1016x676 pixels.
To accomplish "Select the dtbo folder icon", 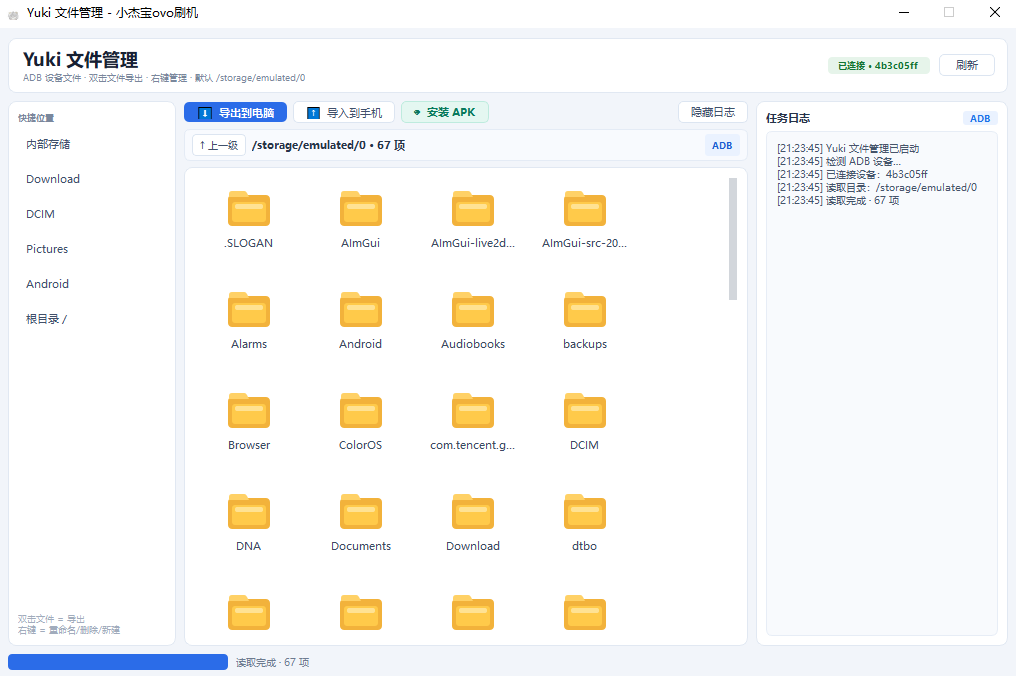I will (x=585, y=512).
